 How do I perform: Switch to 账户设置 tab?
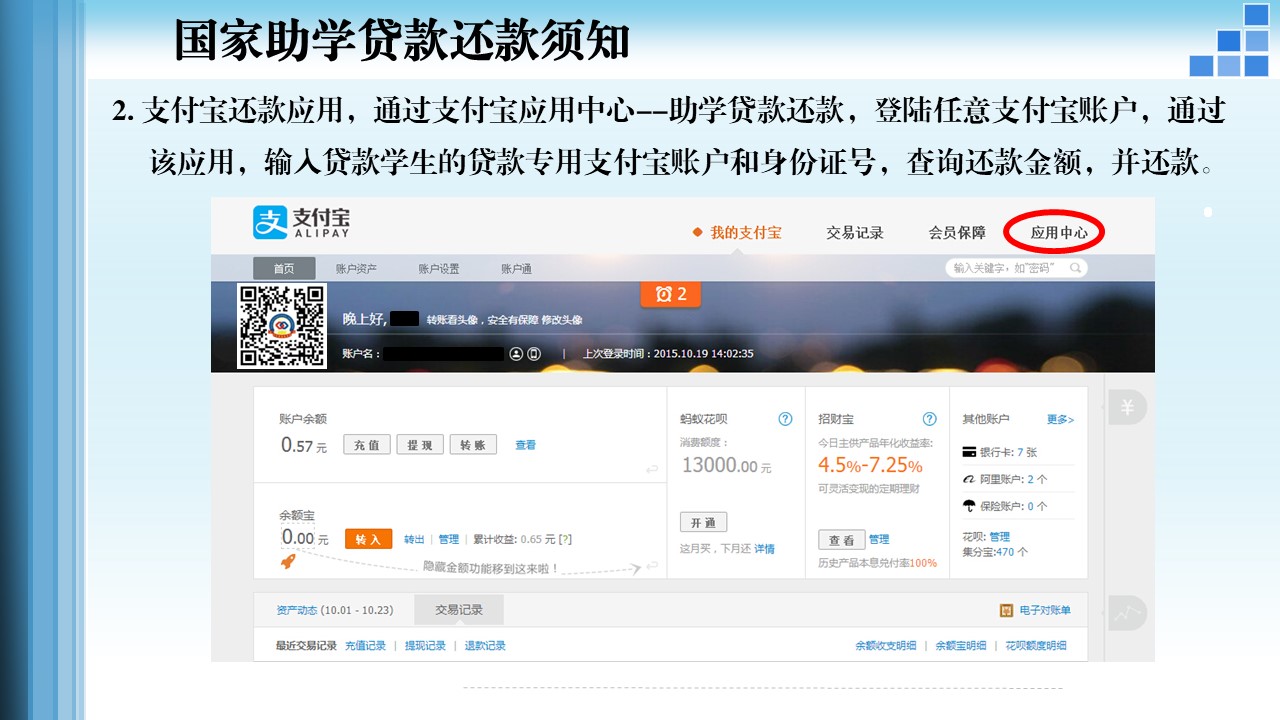tap(439, 268)
